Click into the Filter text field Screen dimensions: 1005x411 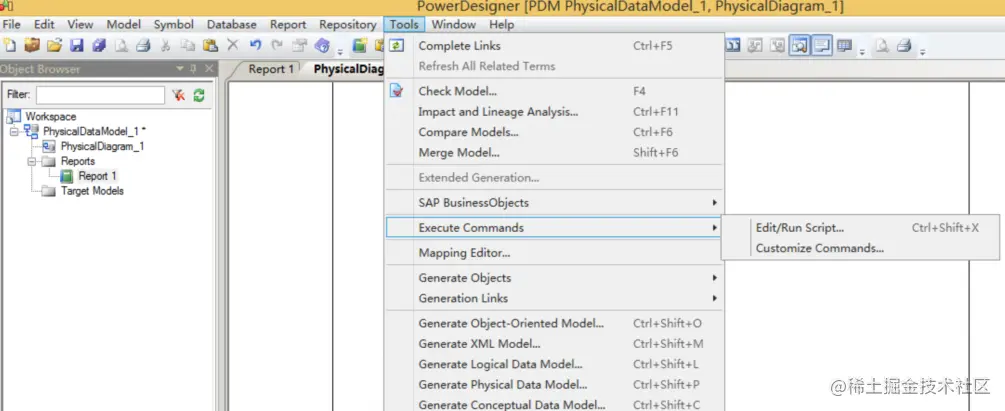[100, 95]
